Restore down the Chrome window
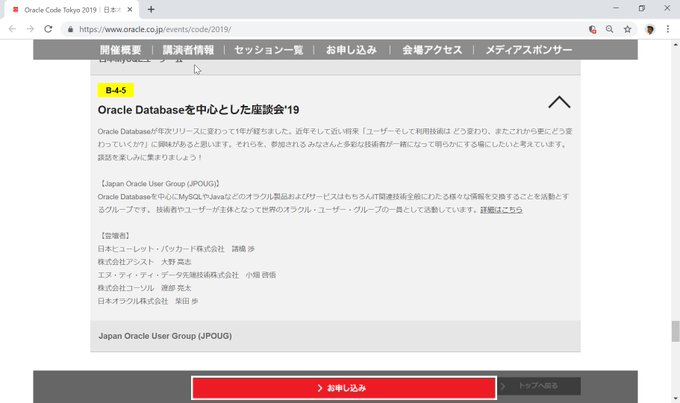Viewport: 680px width, 403px height. 641,8
